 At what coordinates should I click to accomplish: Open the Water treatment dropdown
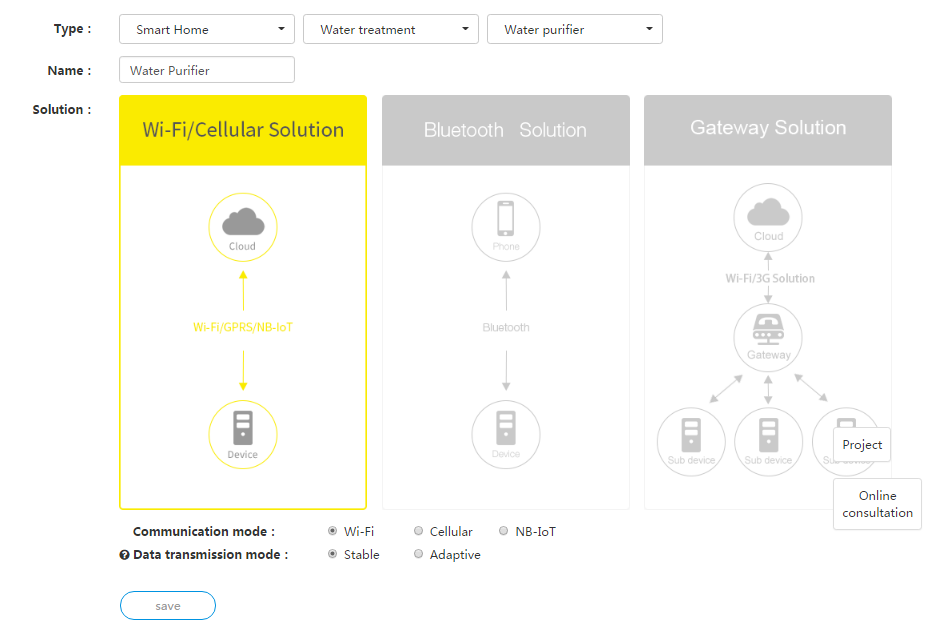pyautogui.click(x=390, y=29)
